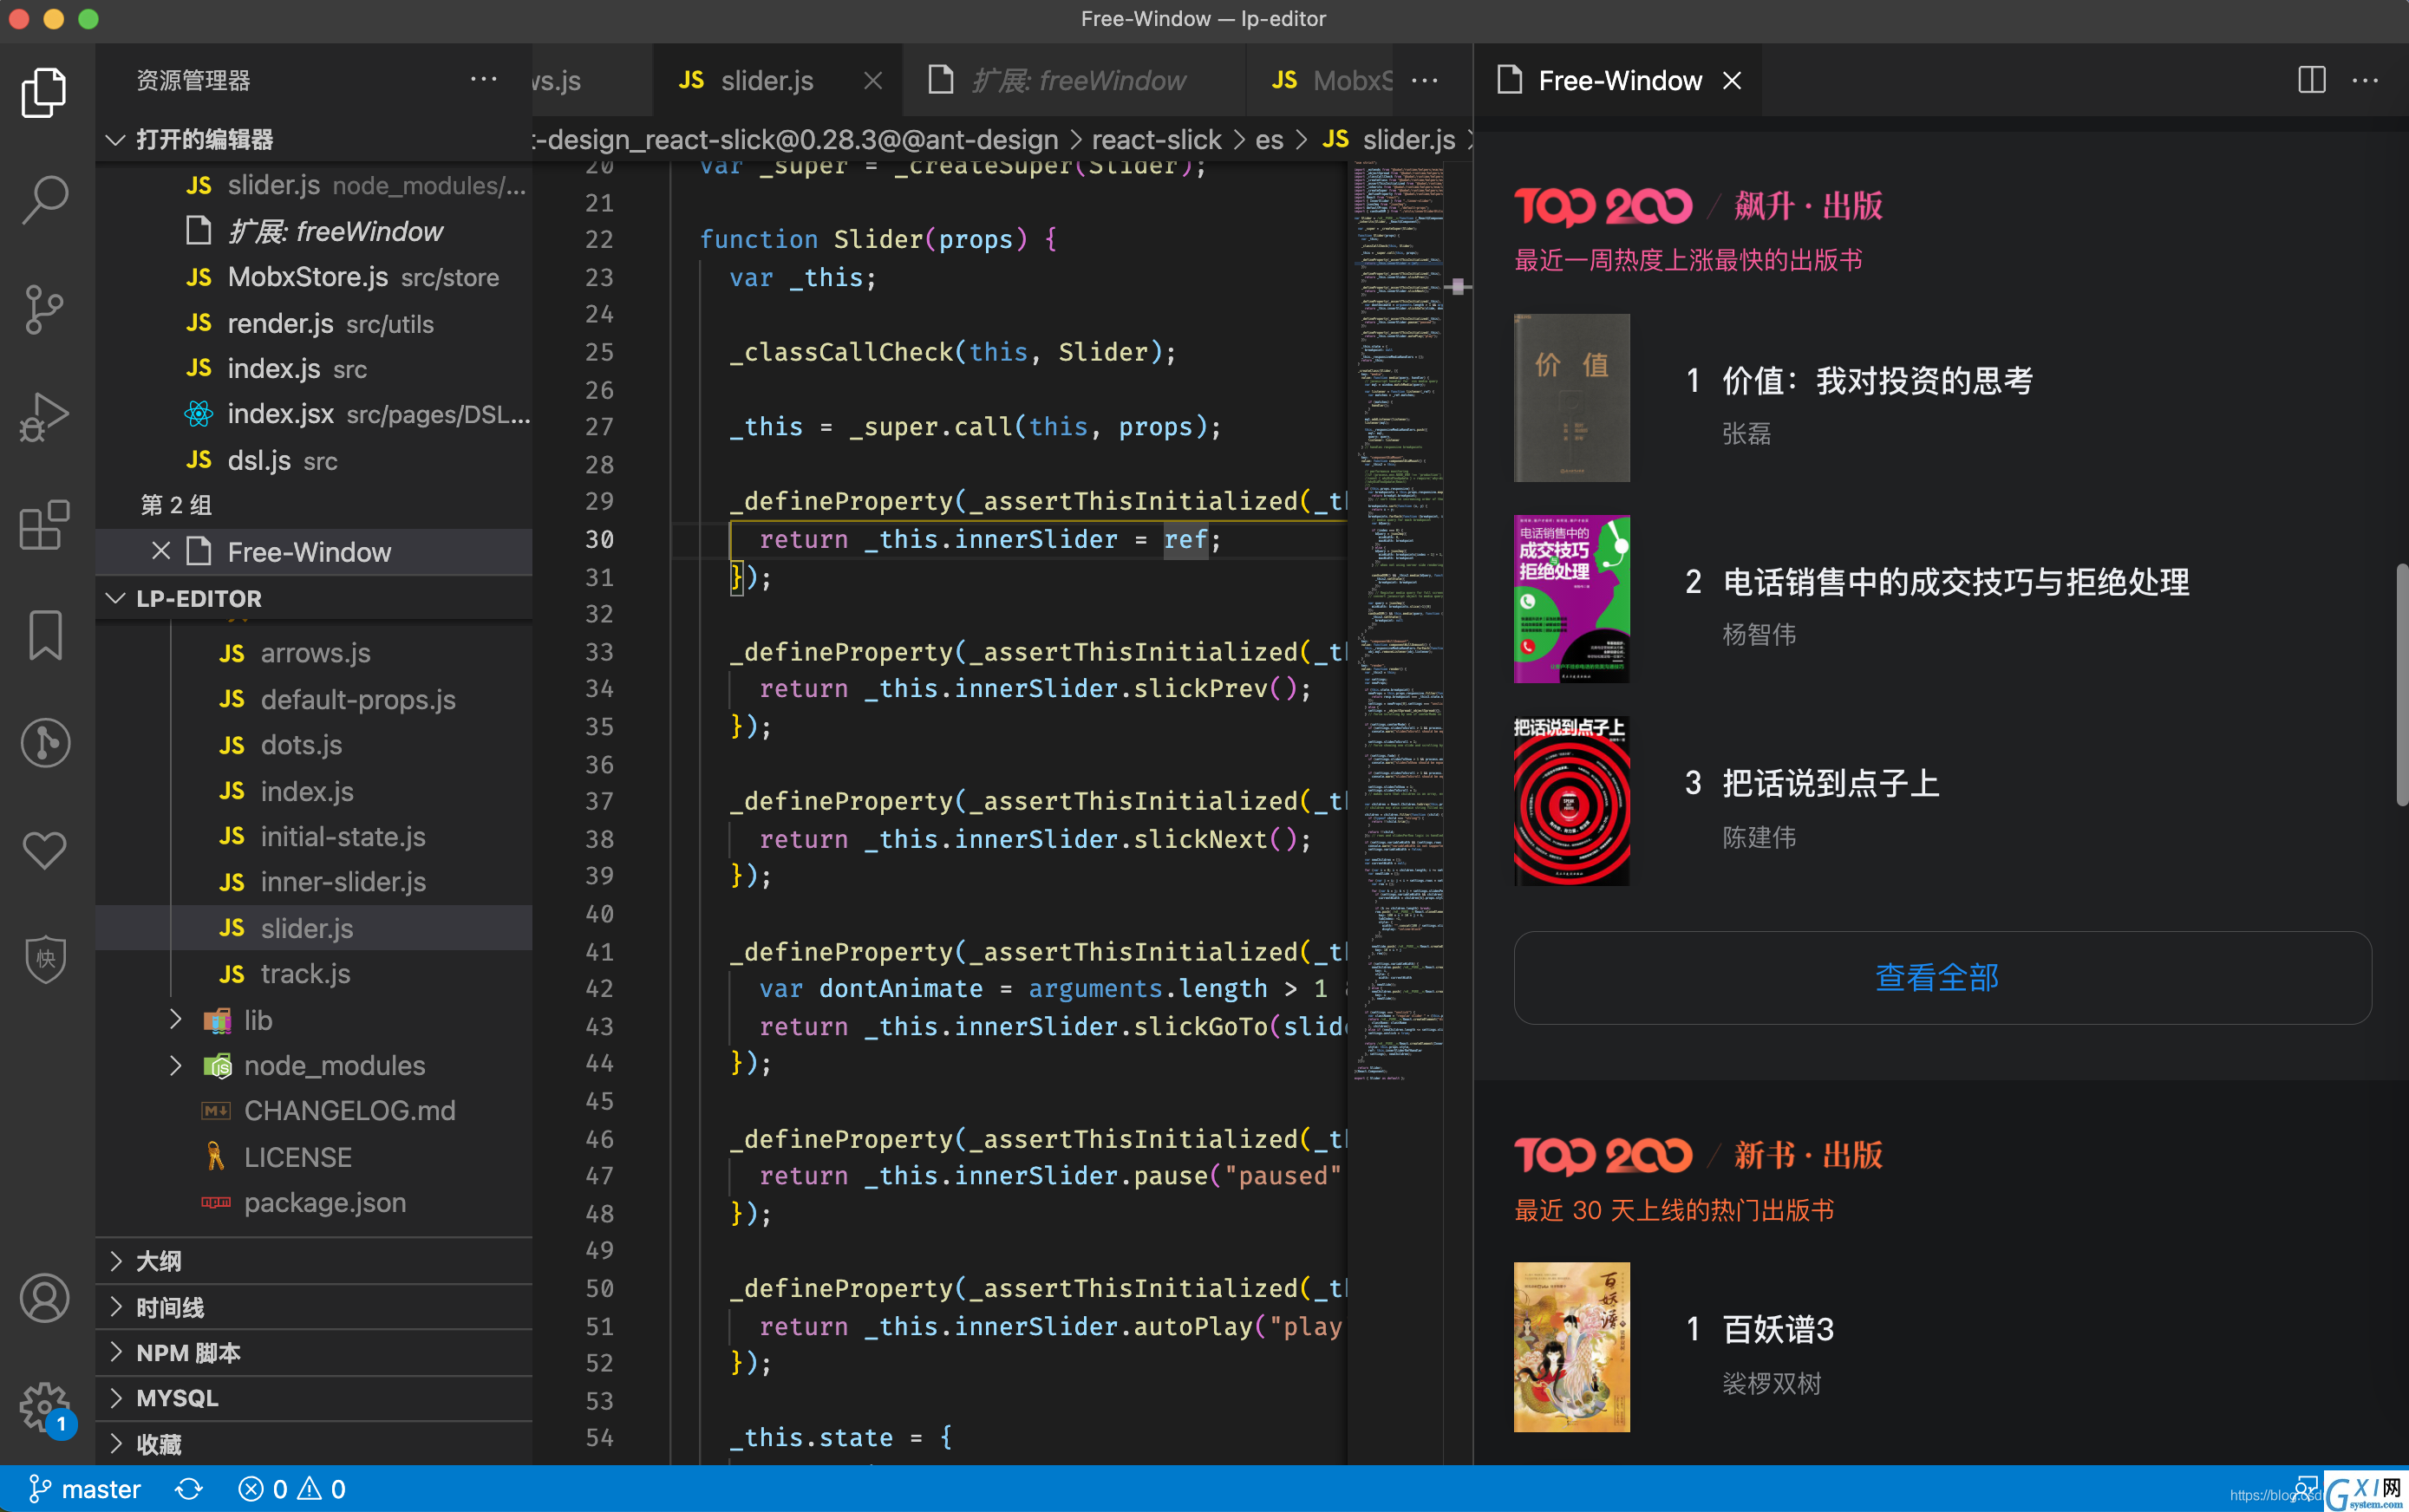Open the Bookmarks view icon
This screenshot has width=2409, height=1512.
pos(44,635)
